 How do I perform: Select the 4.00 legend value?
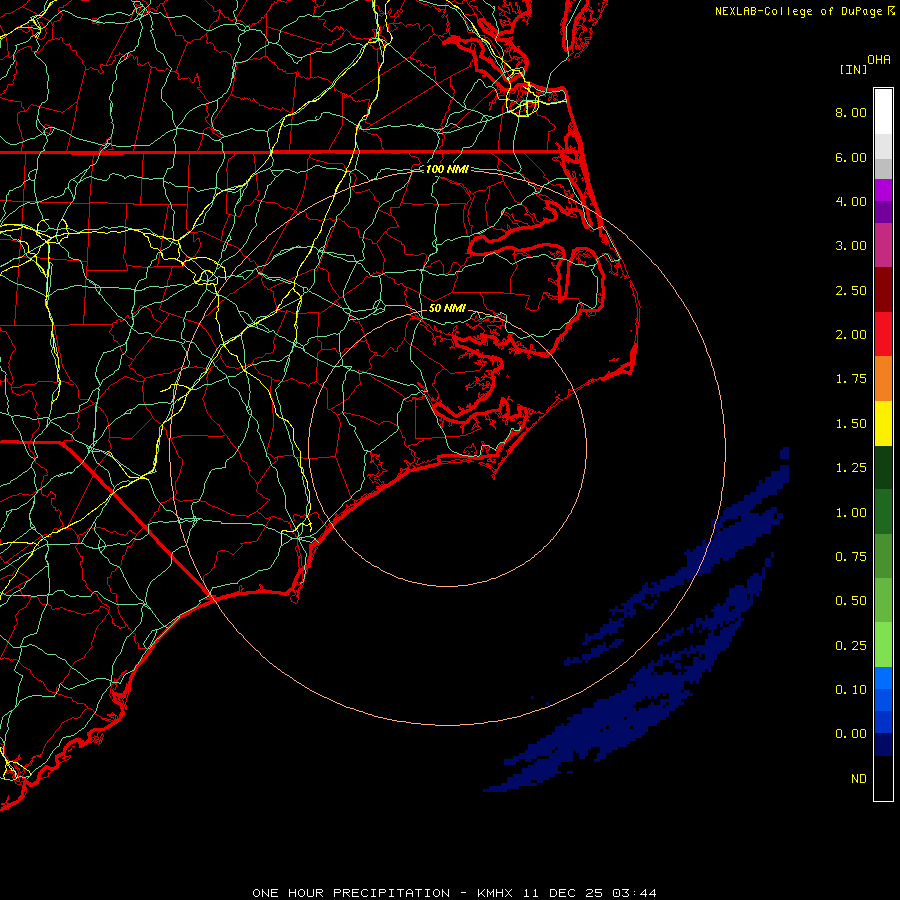[x=851, y=201]
